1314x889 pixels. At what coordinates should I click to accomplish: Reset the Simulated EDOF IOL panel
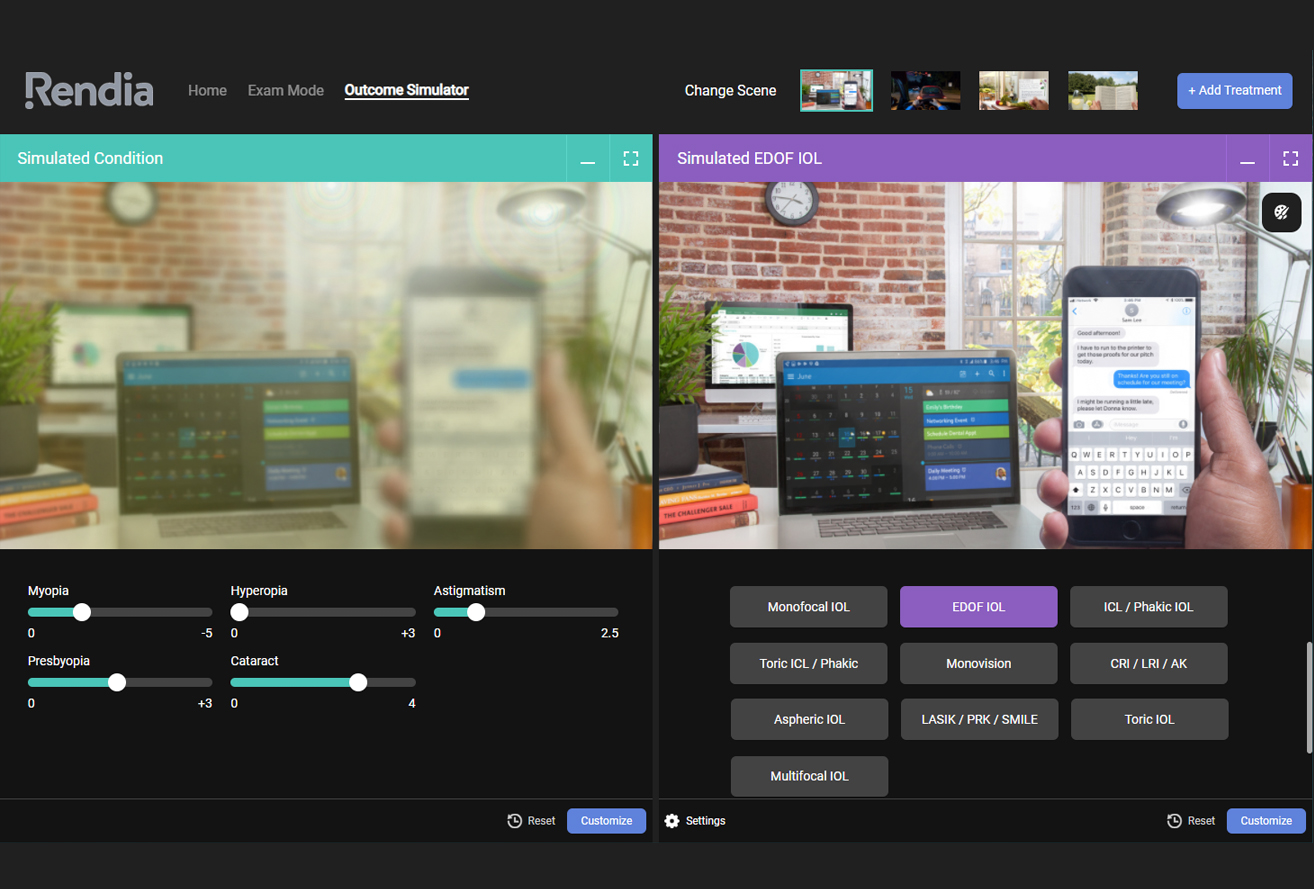pos(1191,821)
